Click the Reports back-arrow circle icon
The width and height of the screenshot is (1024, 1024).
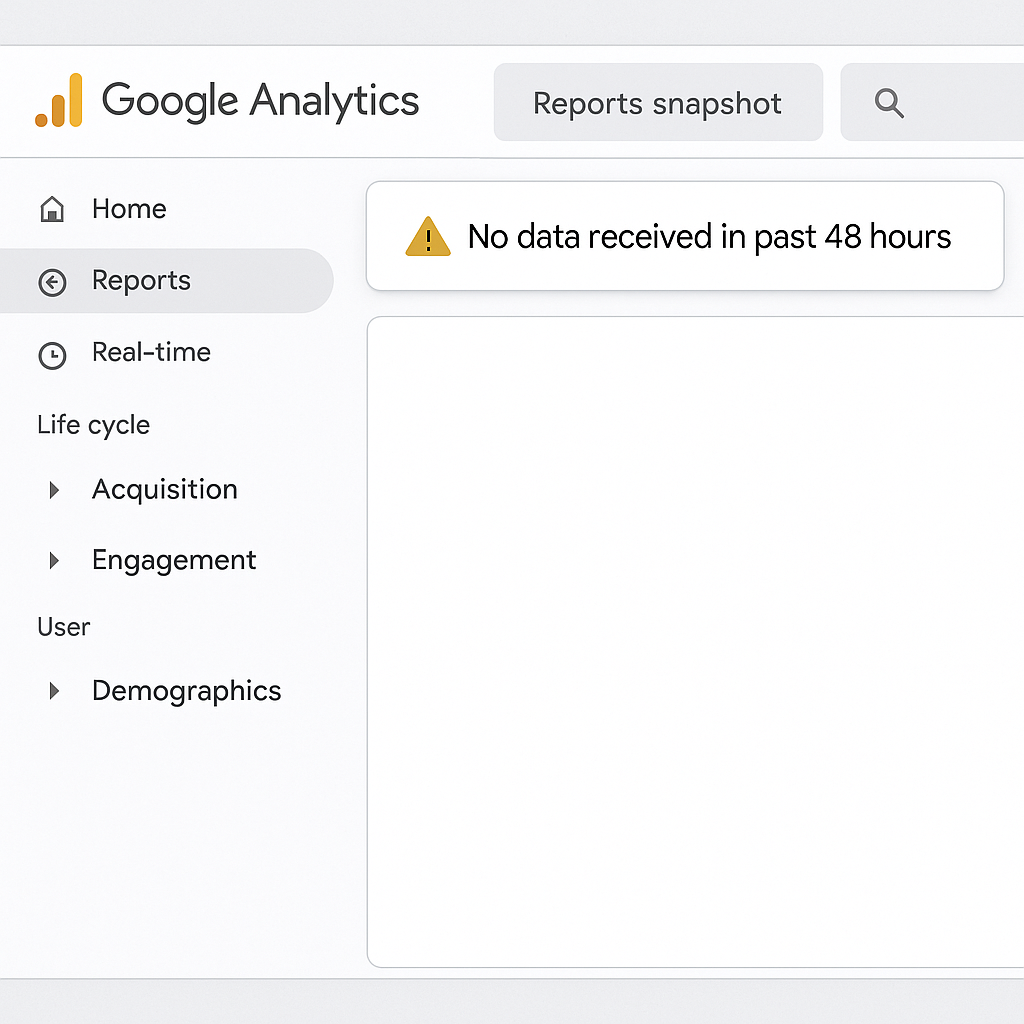(x=52, y=283)
